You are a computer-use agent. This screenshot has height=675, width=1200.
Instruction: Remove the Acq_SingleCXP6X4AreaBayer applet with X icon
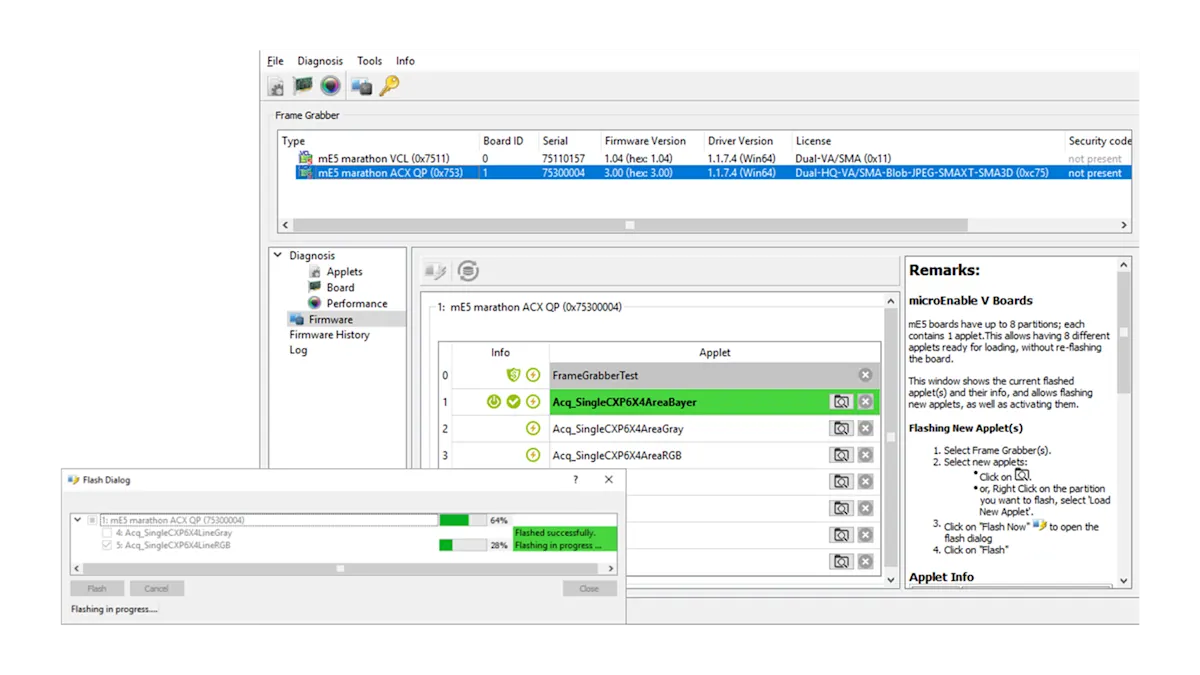tap(866, 402)
